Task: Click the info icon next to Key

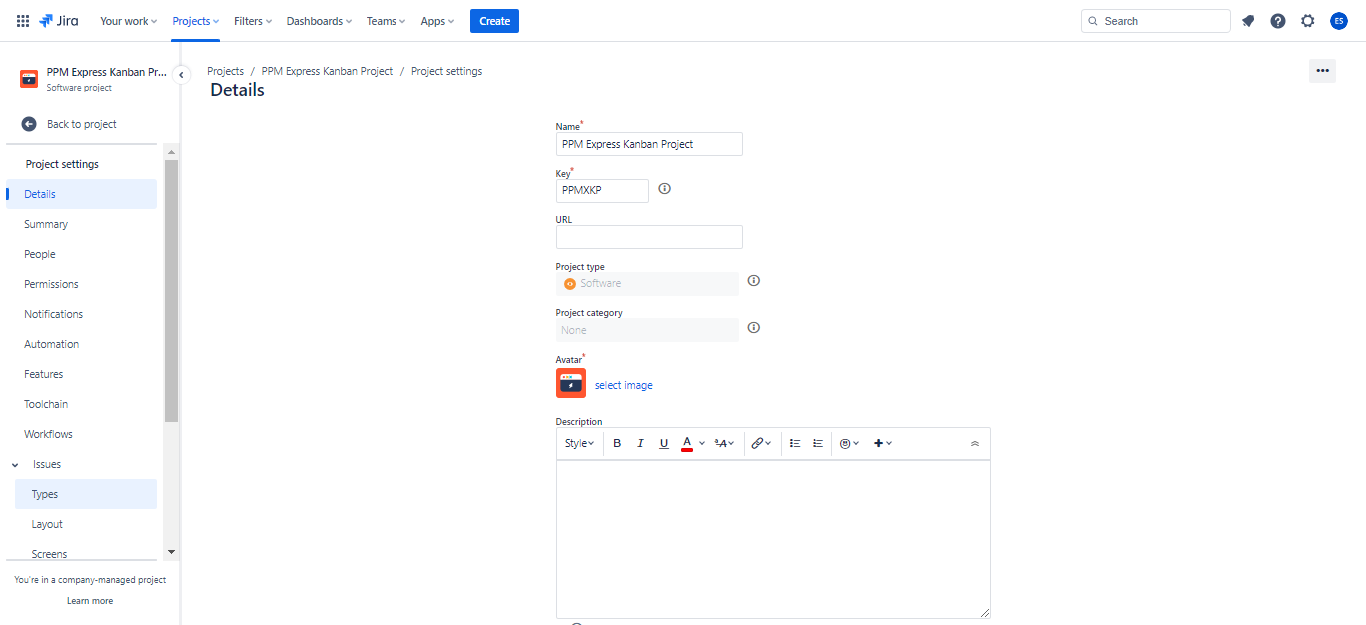Action: click(664, 188)
